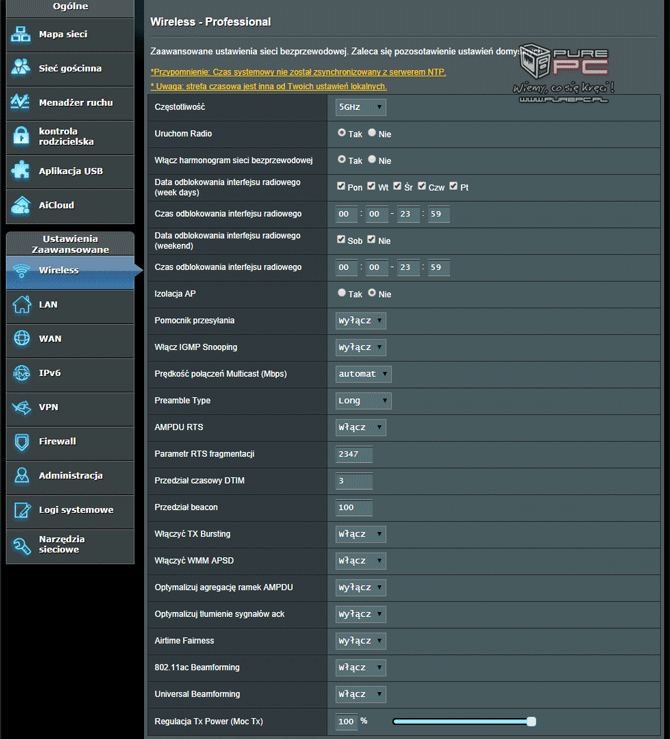Click the Administracja user icon
Viewport: 670px width, 739px height.
tap(22, 476)
